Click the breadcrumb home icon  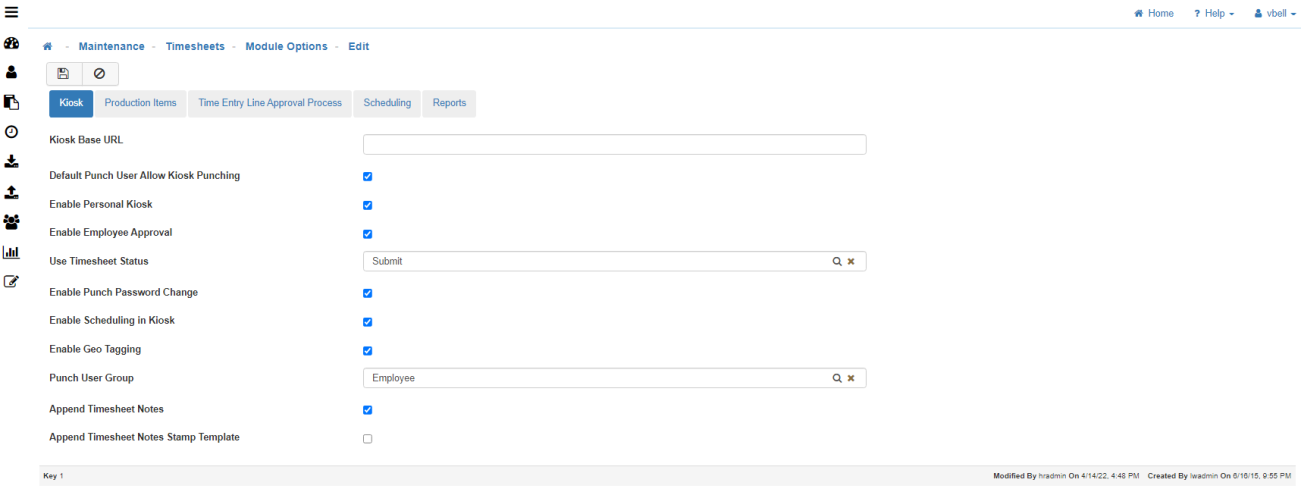(47, 47)
